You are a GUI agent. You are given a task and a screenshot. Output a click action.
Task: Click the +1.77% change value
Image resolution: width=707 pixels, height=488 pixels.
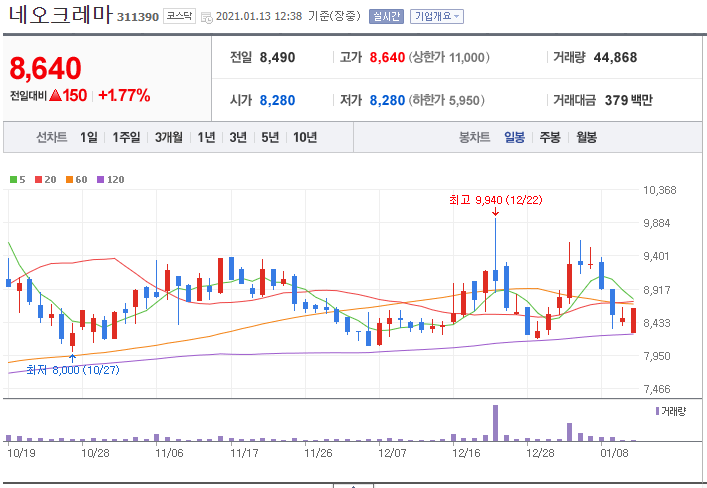click(124, 95)
